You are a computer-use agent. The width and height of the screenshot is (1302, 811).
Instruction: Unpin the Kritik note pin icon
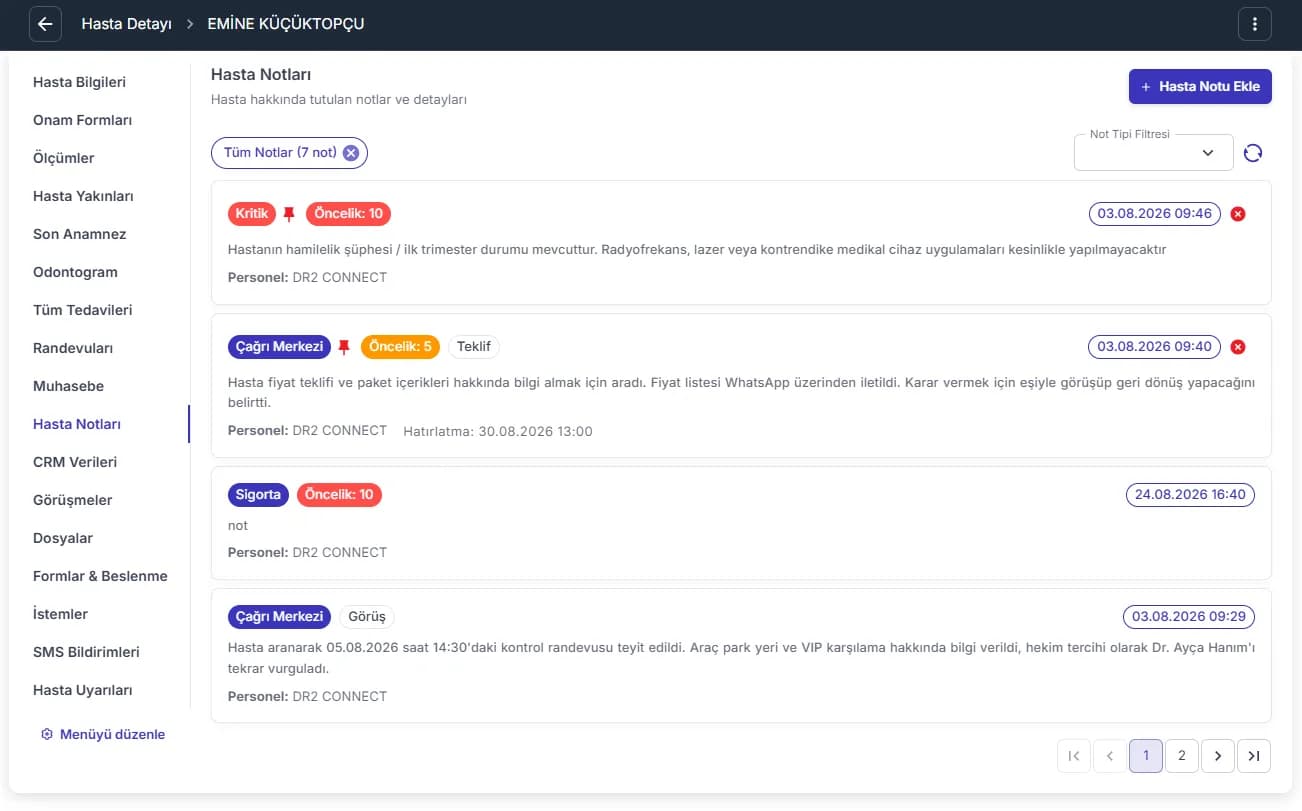[289, 214]
